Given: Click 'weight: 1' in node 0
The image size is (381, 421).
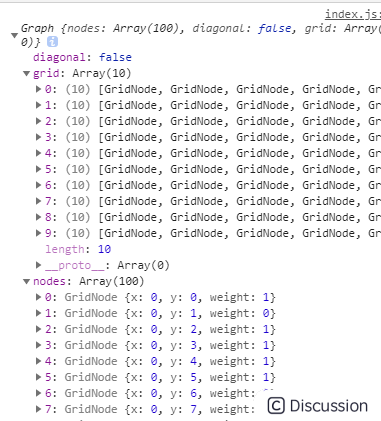Looking at the screenshot, I should click(239, 297).
